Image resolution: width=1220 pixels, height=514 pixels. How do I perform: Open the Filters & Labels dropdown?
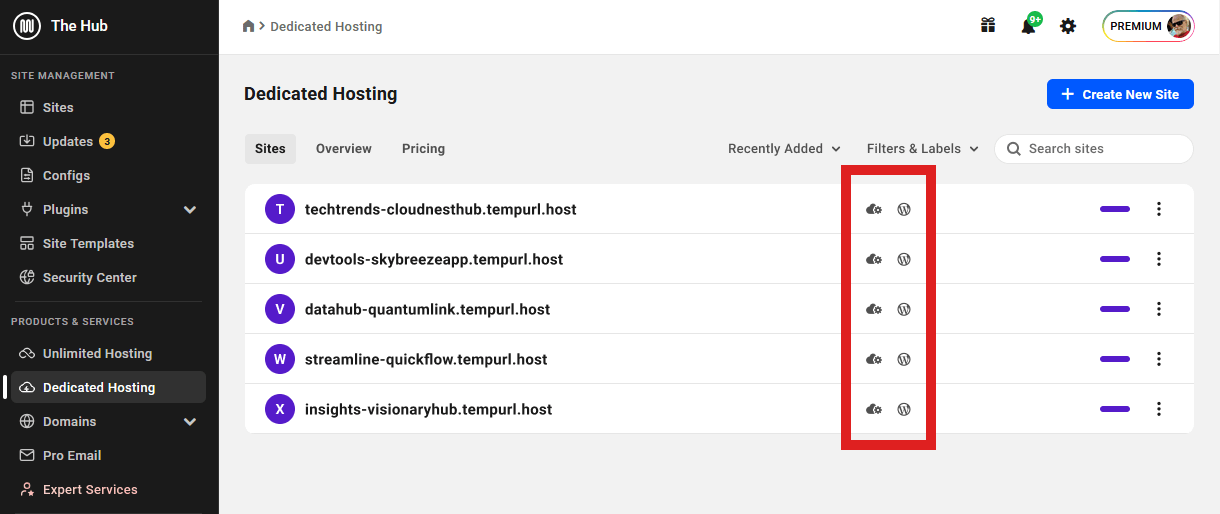923,148
